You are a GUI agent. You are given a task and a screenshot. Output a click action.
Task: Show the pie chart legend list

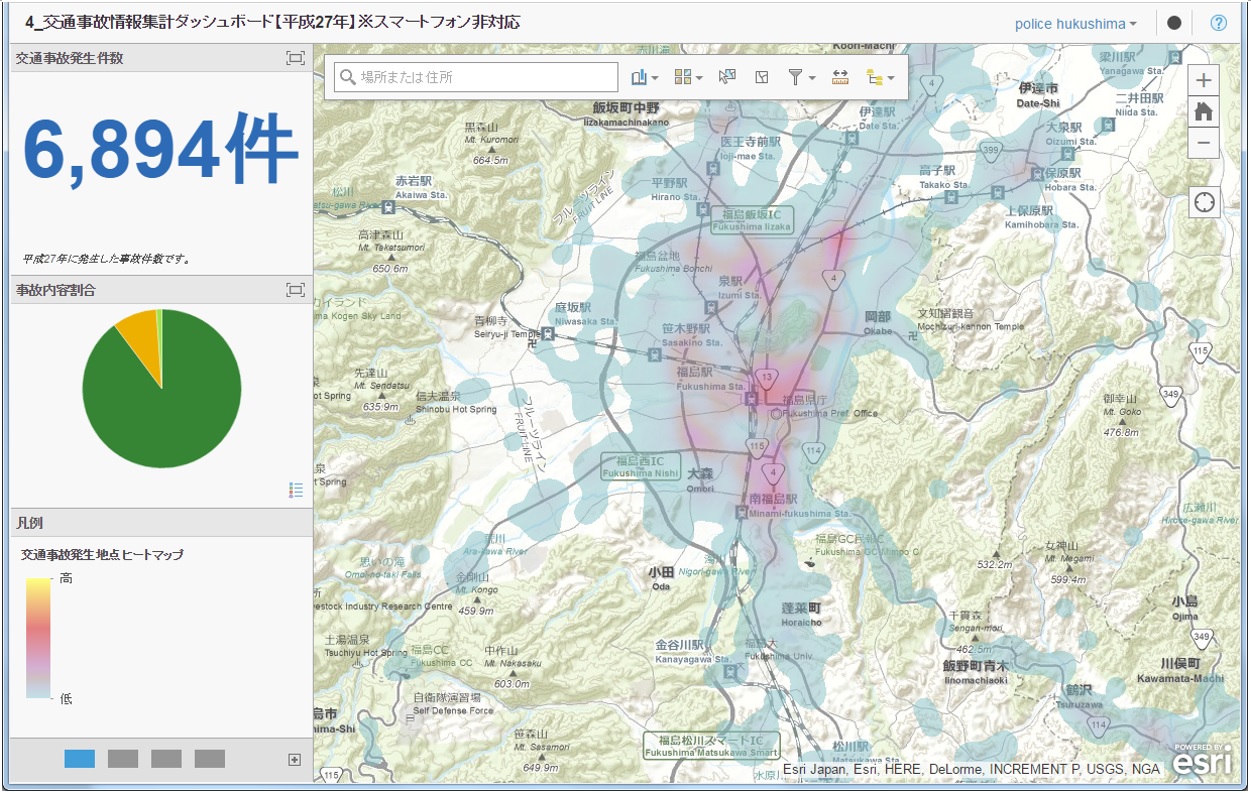coord(295,490)
